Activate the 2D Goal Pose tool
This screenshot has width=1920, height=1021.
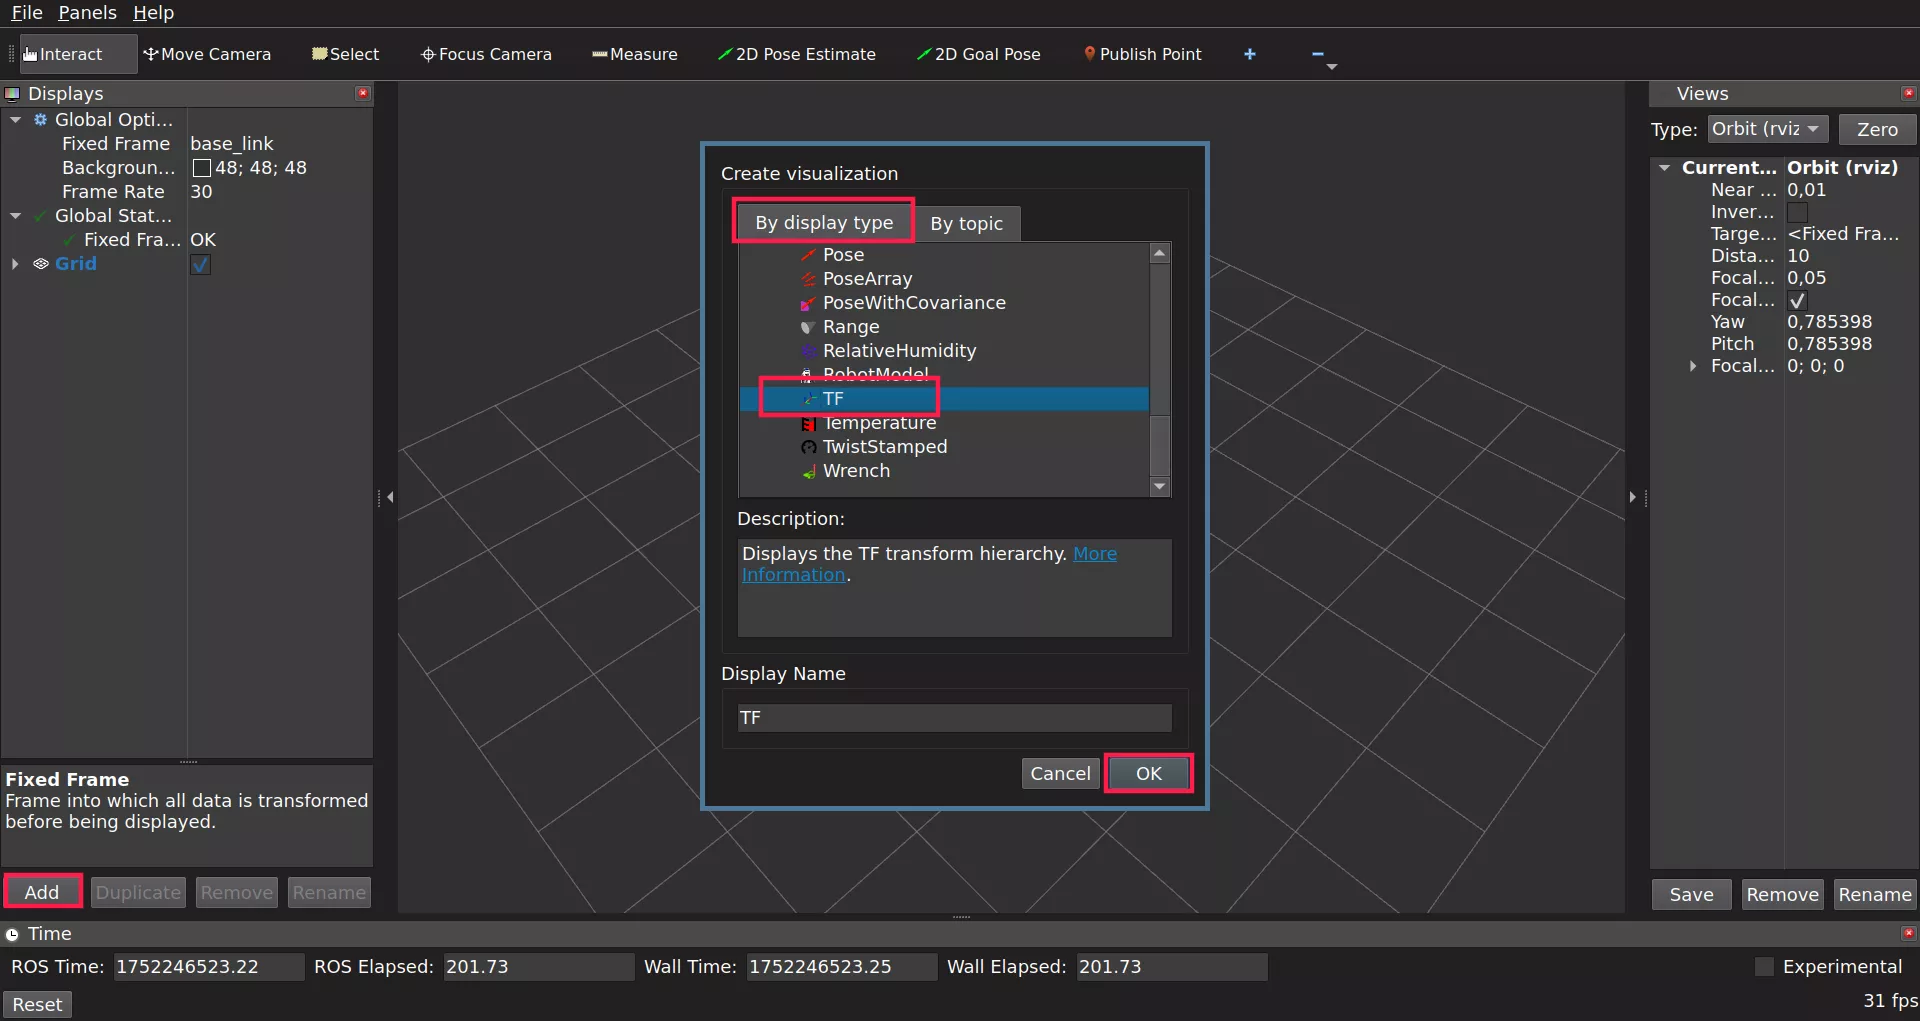point(978,54)
